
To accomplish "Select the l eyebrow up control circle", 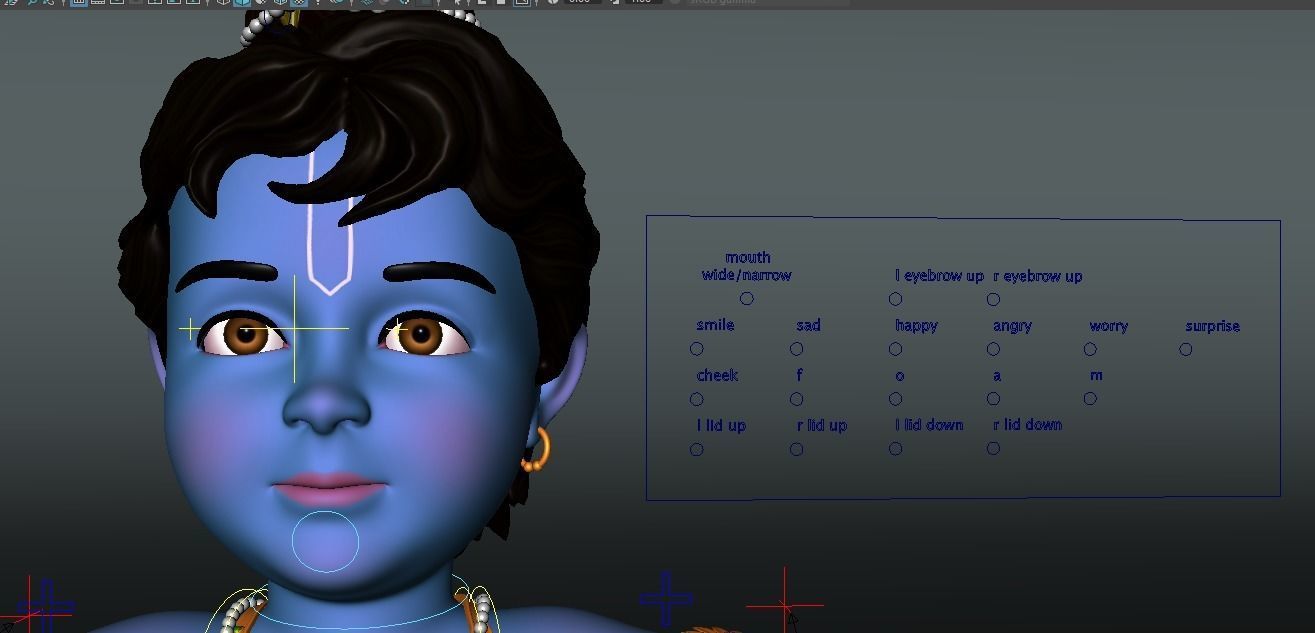I will coord(895,299).
